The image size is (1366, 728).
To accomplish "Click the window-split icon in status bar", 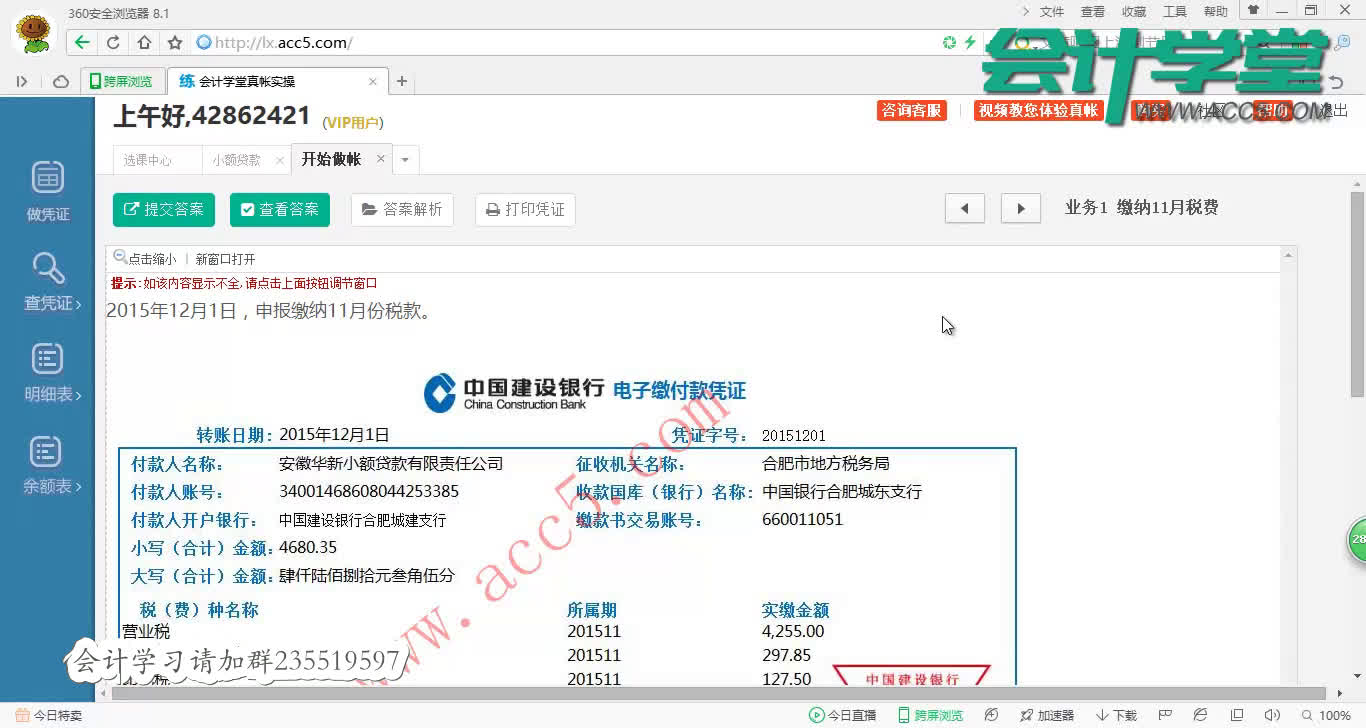I will click(1237, 715).
